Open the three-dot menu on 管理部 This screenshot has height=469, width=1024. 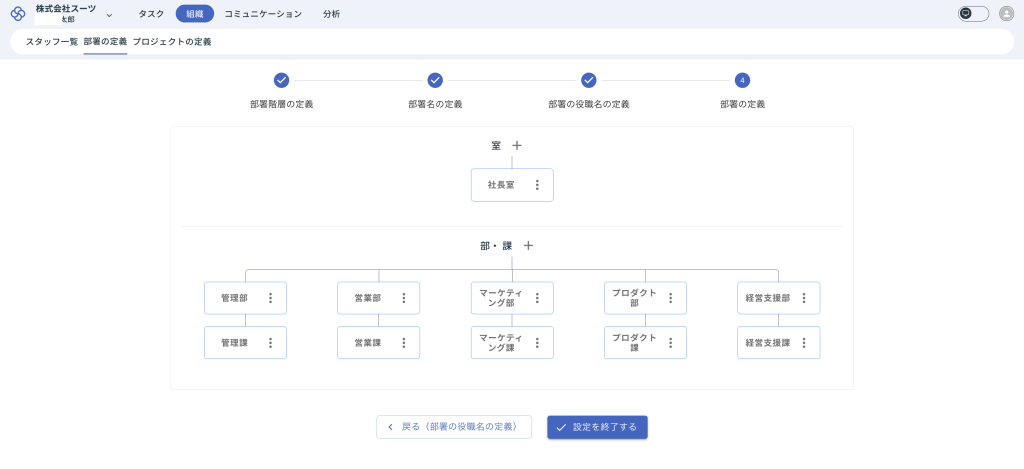(x=270, y=298)
